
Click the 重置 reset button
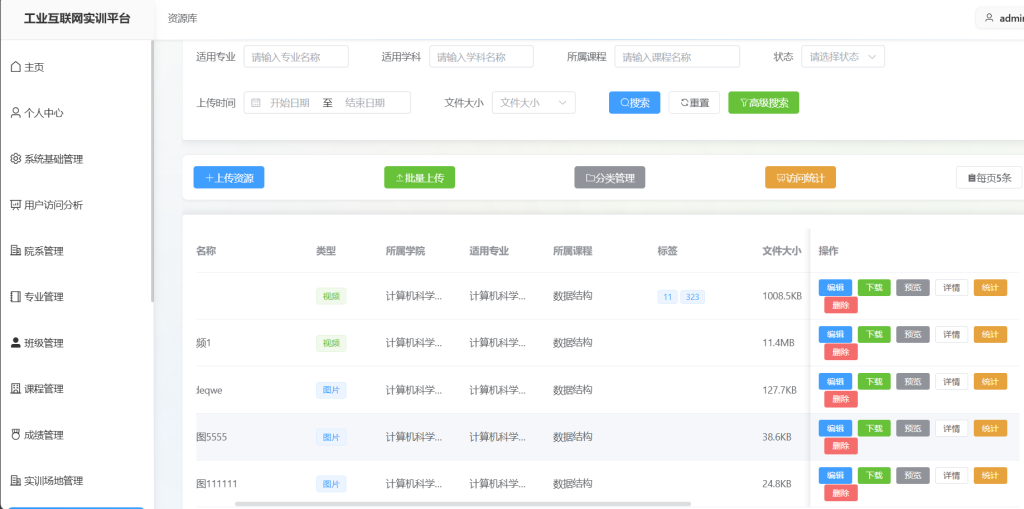(x=694, y=103)
